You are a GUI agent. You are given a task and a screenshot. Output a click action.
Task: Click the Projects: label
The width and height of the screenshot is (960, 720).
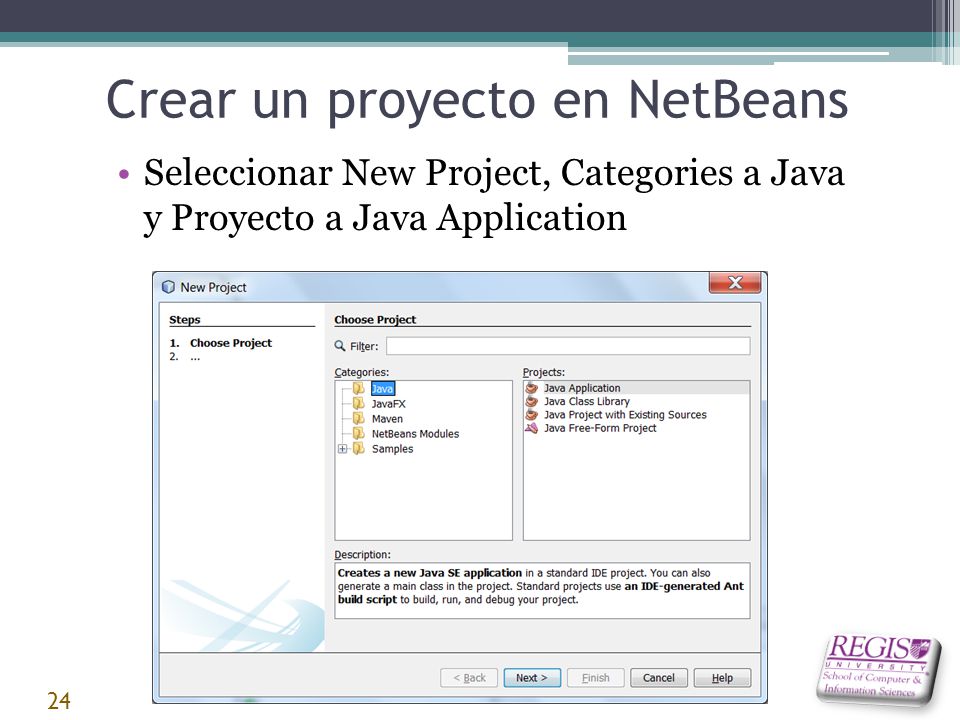(544, 372)
